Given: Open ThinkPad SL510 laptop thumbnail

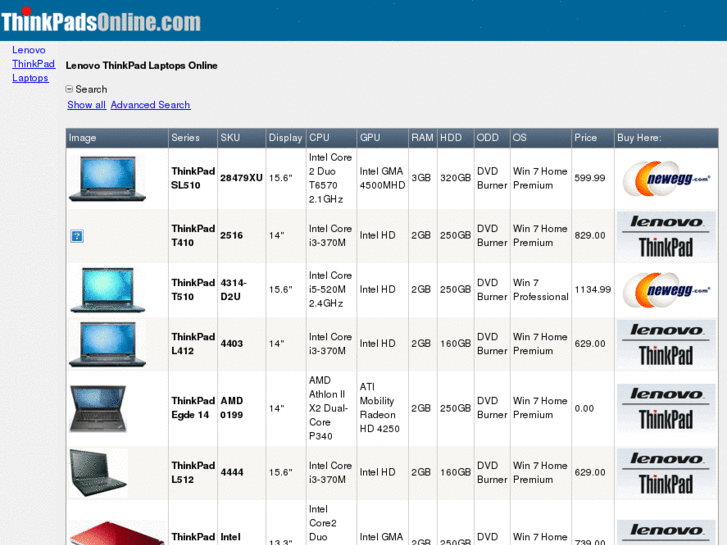Looking at the screenshot, I should 108,179.
